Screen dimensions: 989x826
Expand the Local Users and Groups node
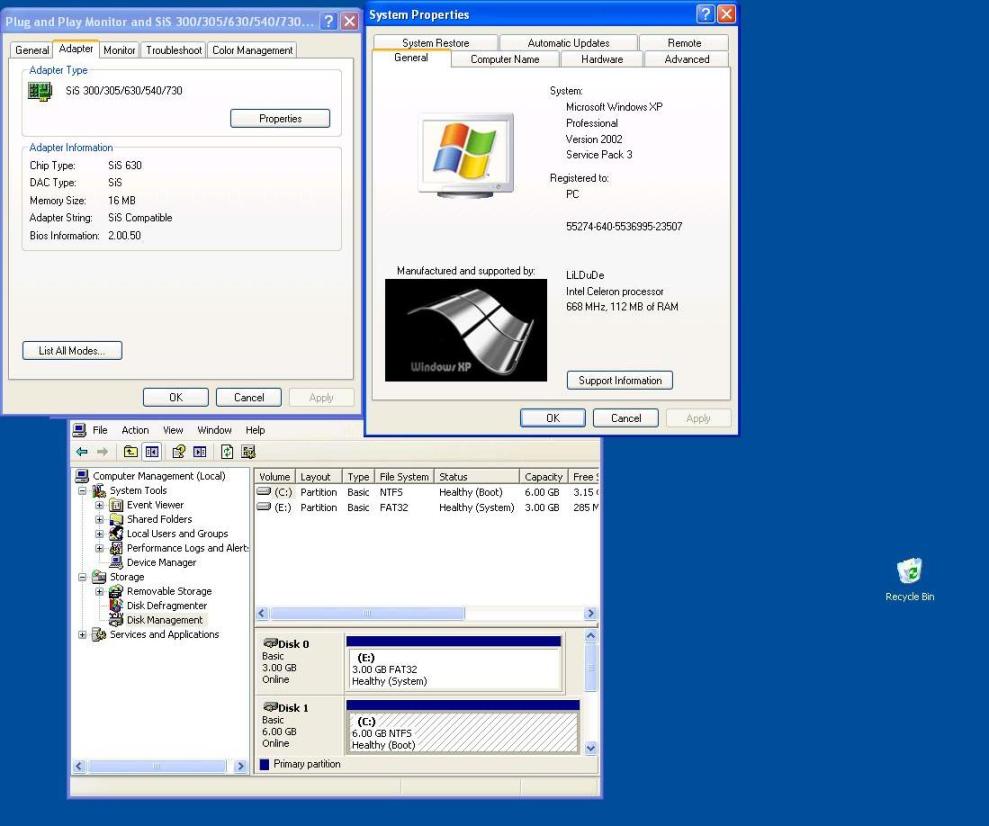click(100, 534)
